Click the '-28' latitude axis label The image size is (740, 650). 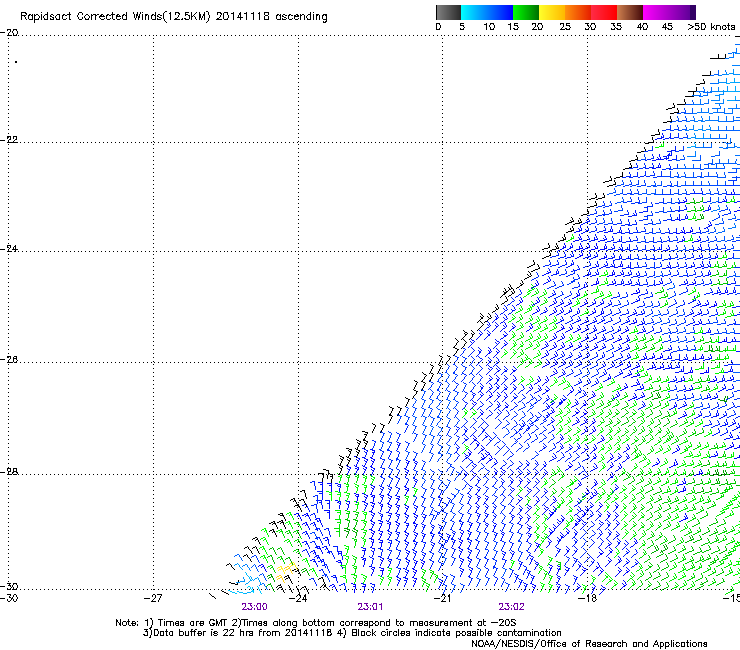(x=9, y=472)
